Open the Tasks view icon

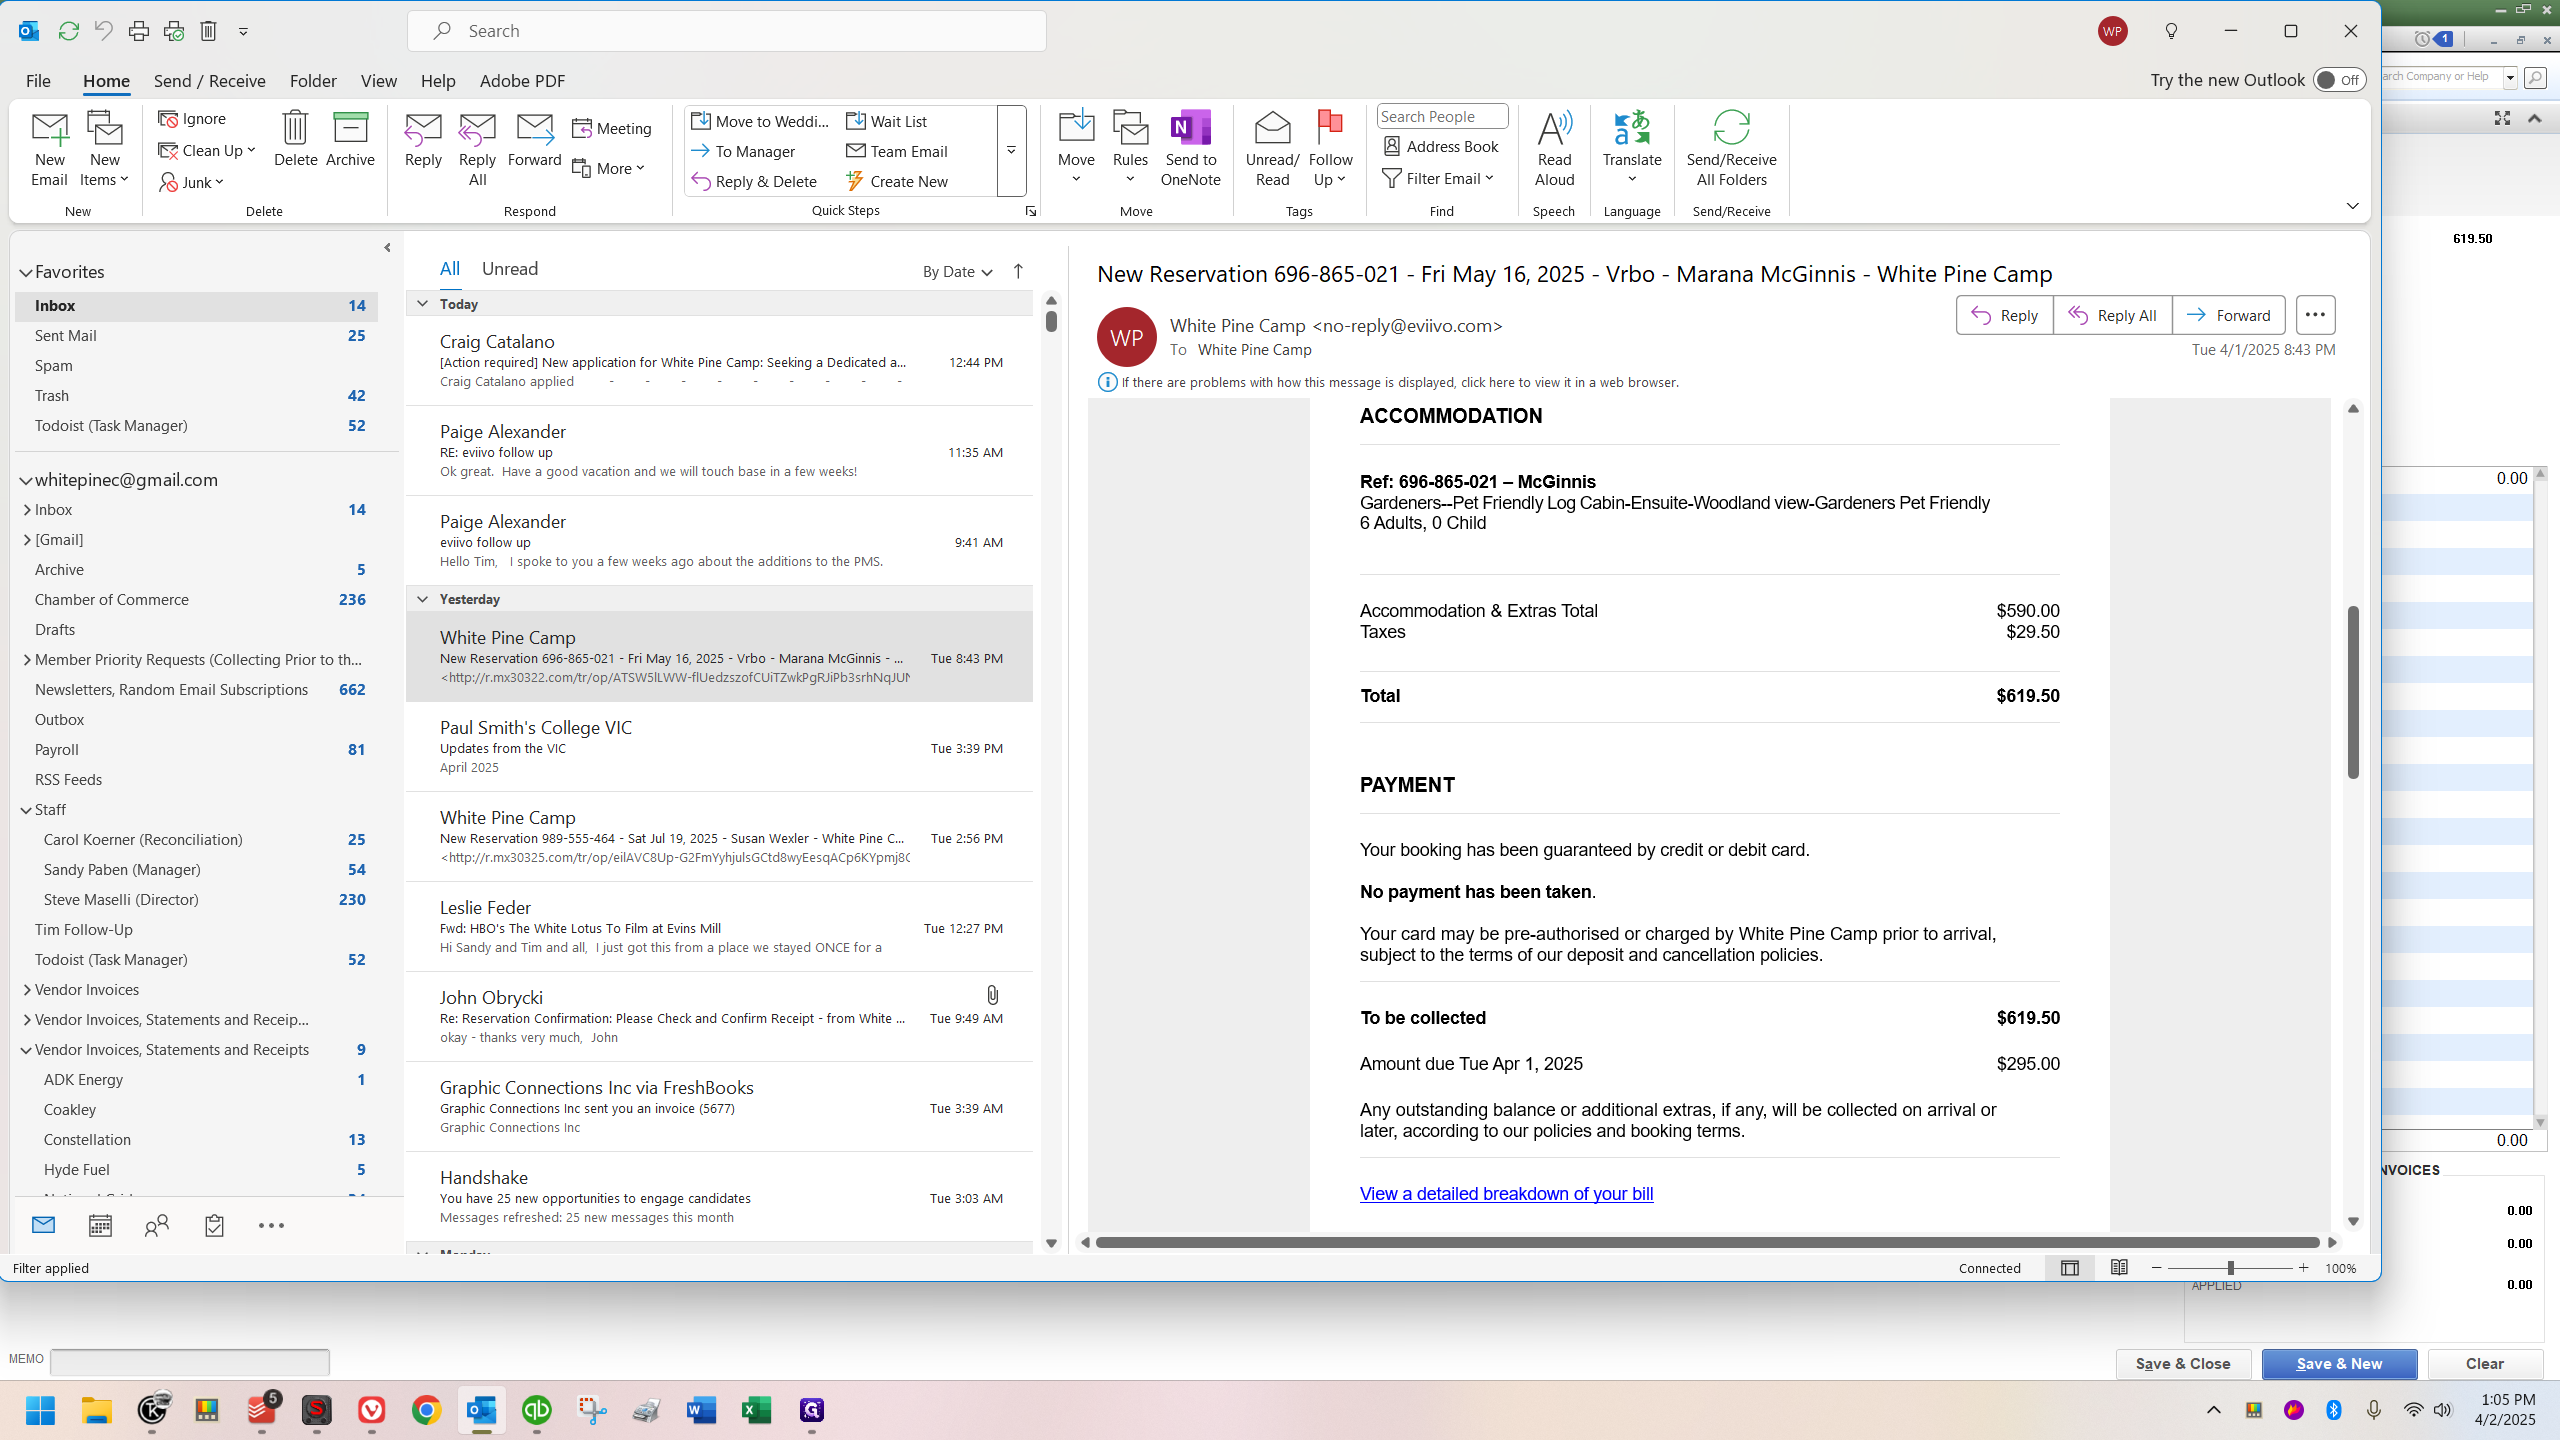pos(214,1226)
